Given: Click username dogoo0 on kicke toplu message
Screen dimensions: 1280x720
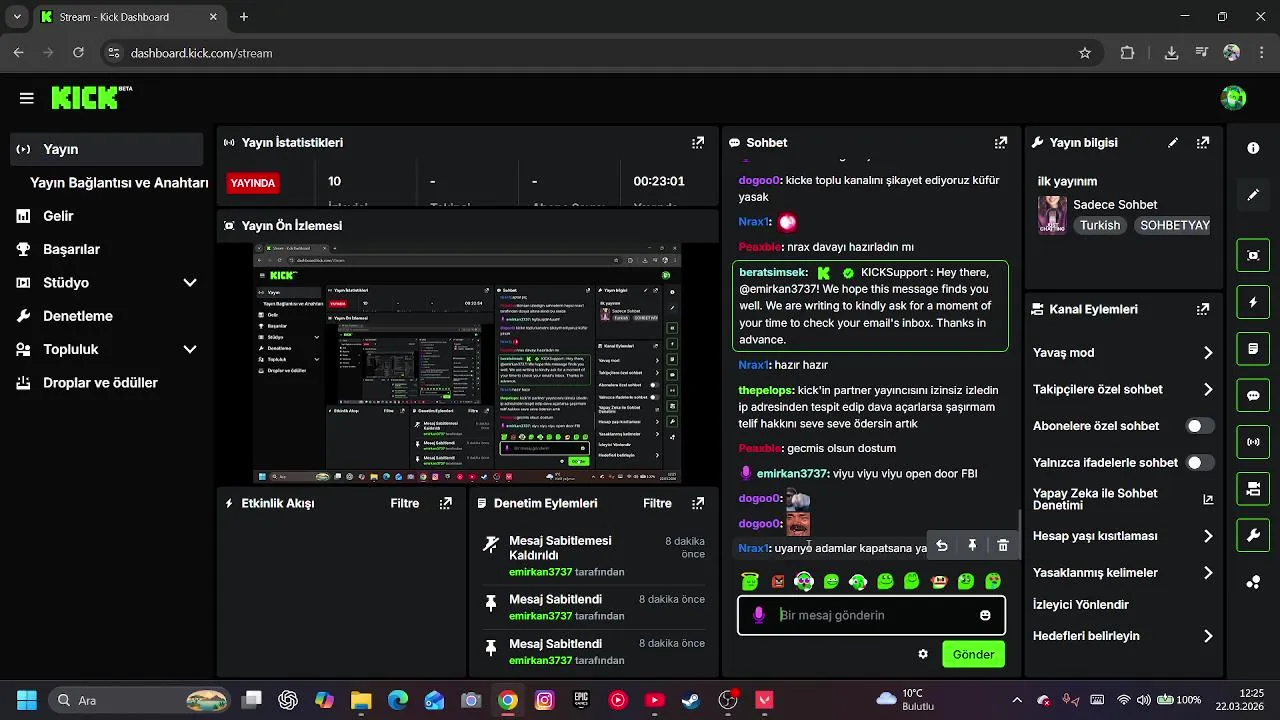Looking at the screenshot, I should click(x=759, y=181).
